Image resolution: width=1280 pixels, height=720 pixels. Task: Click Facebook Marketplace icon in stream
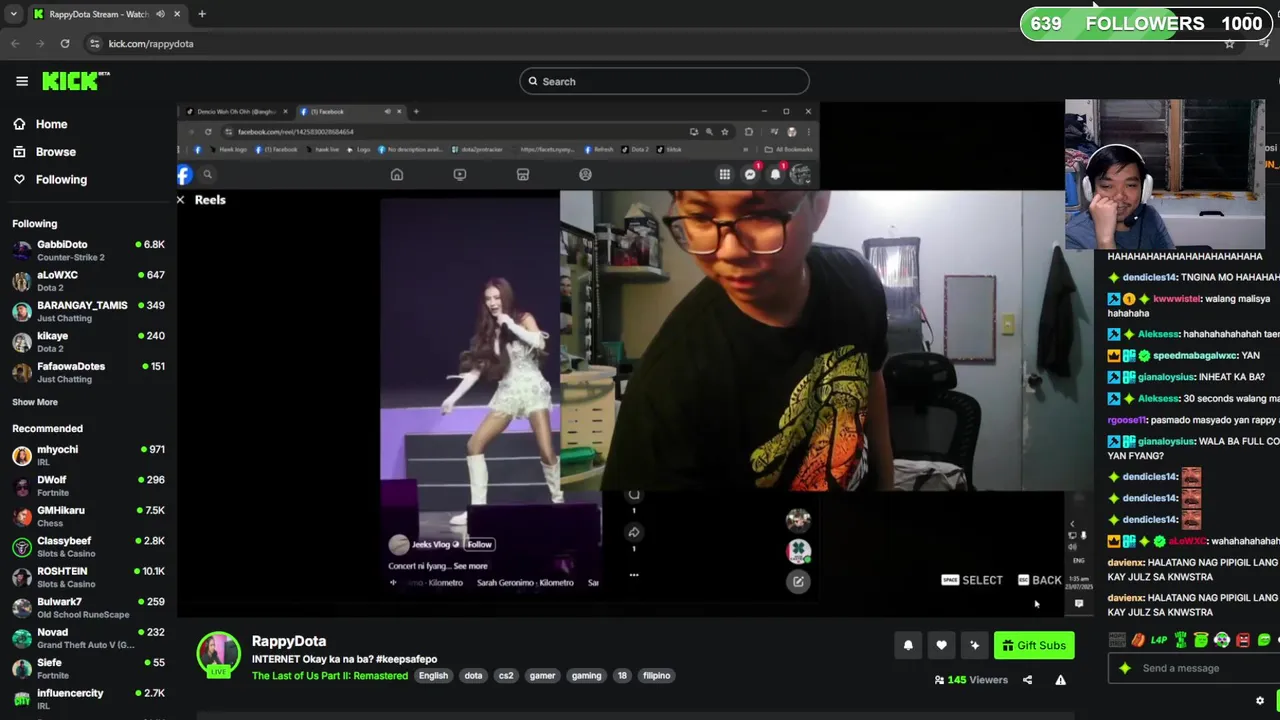(522, 175)
